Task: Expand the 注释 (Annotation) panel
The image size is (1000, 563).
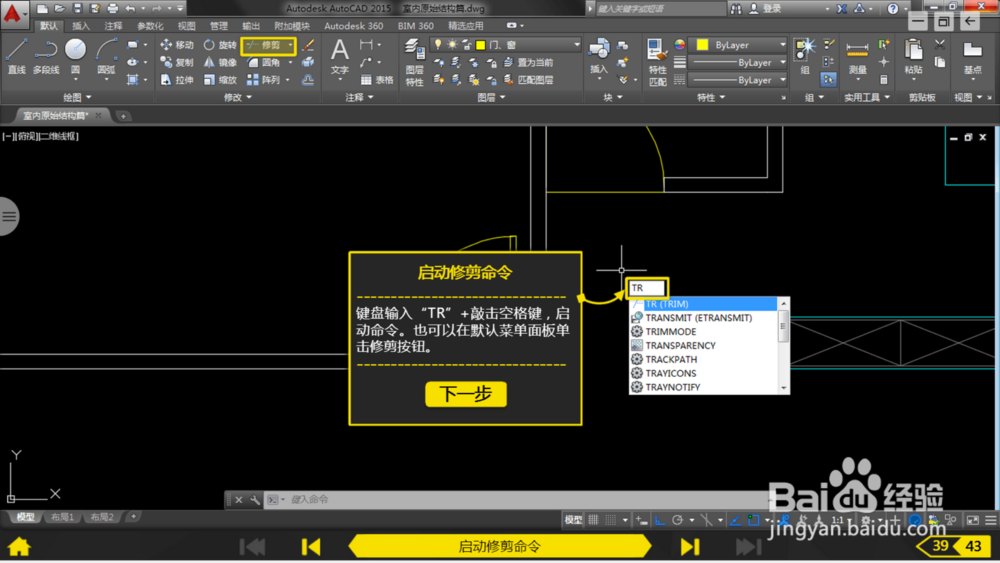Action: point(359,97)
